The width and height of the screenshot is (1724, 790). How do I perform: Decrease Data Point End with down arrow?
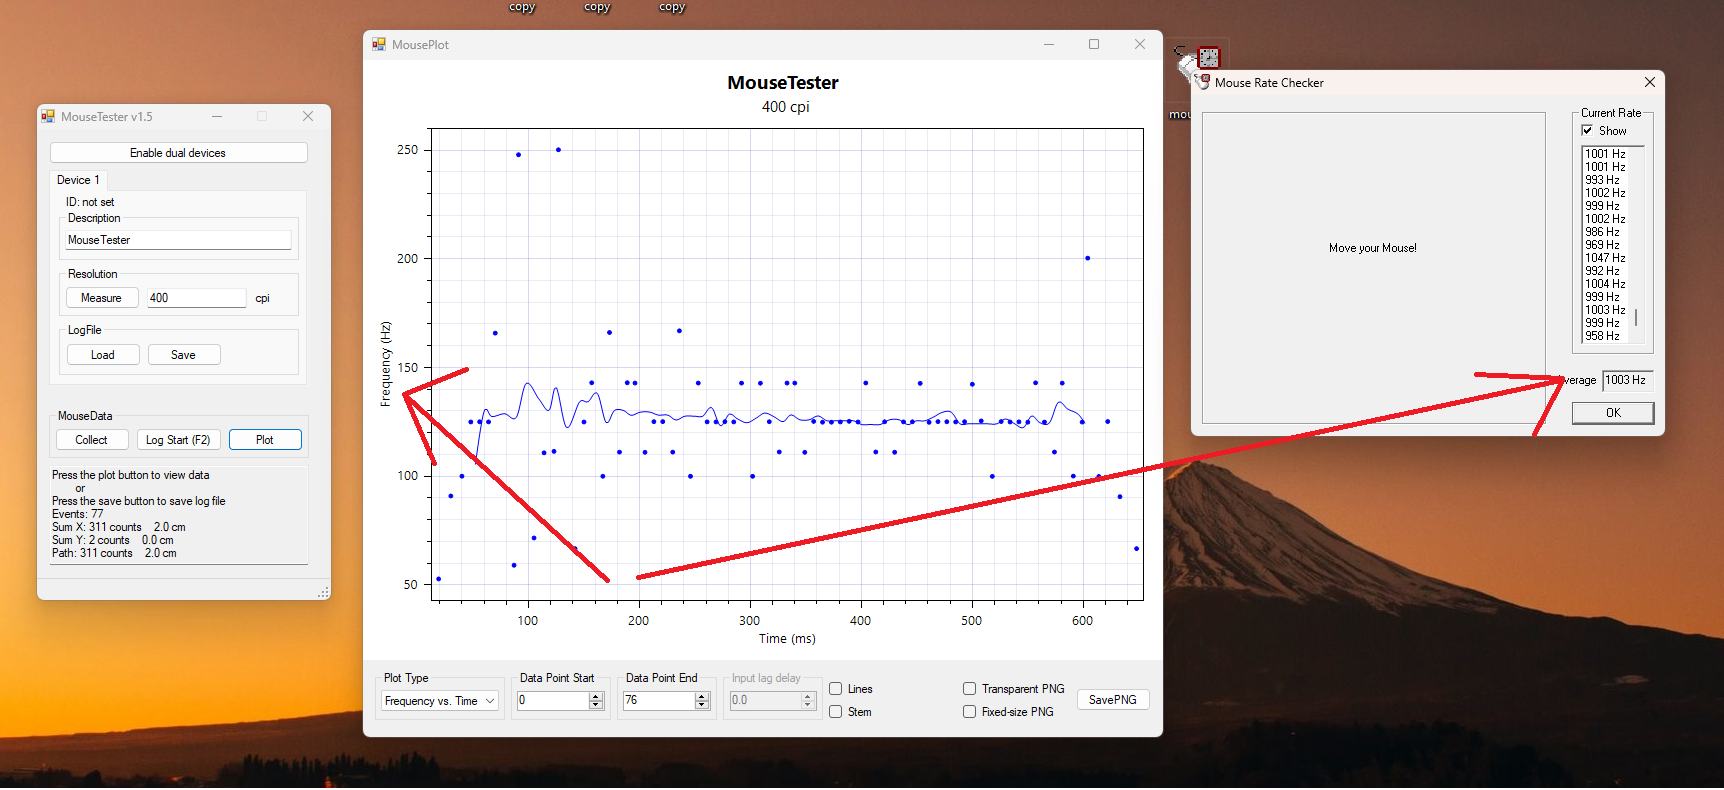(x=702, y=706)
